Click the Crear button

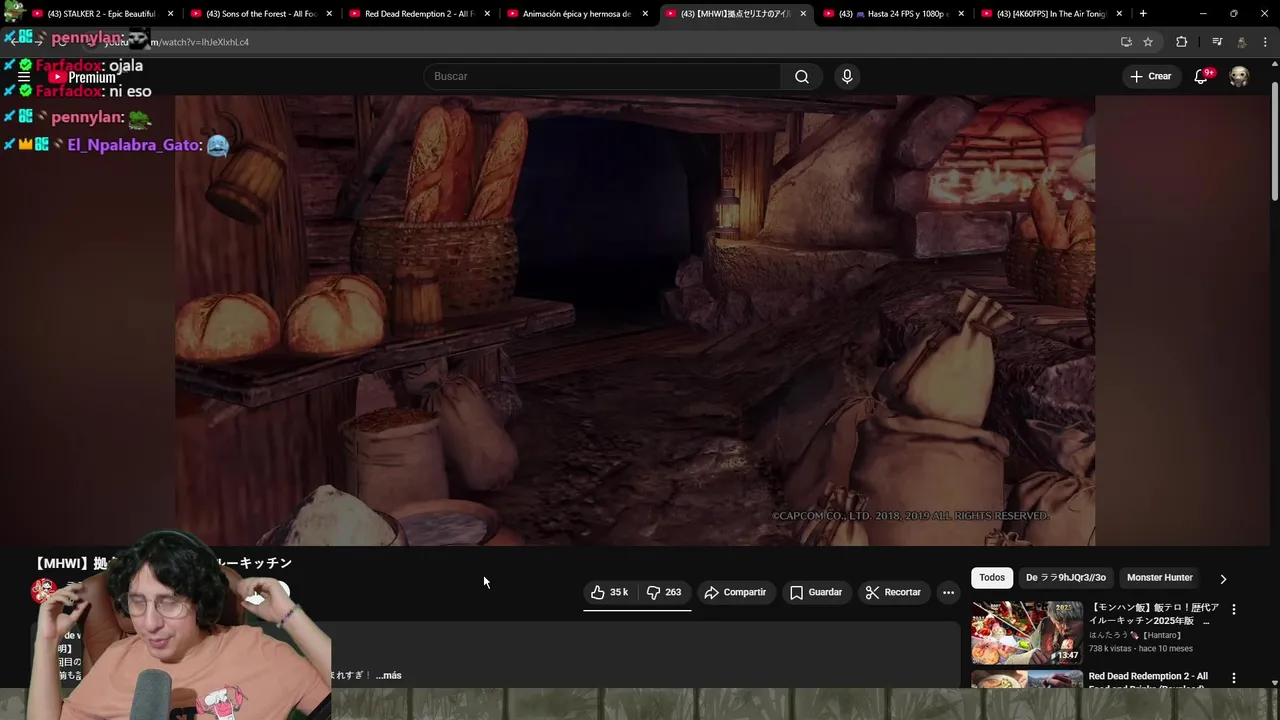[1151, 77]
